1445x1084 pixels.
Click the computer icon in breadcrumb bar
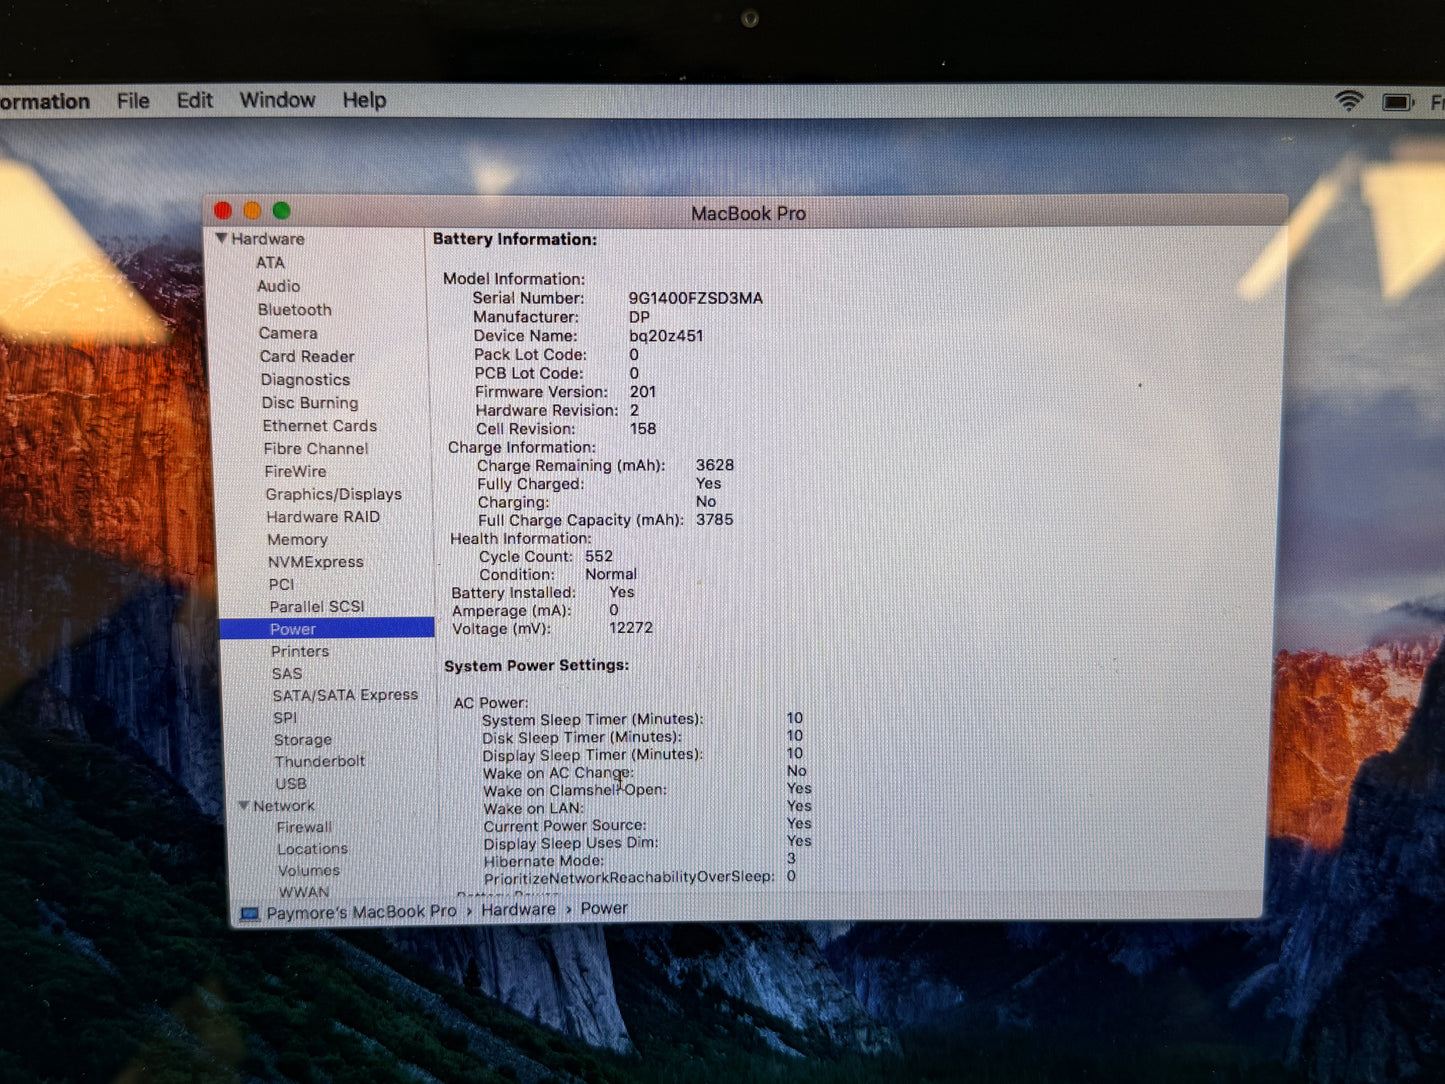(250, 910)
